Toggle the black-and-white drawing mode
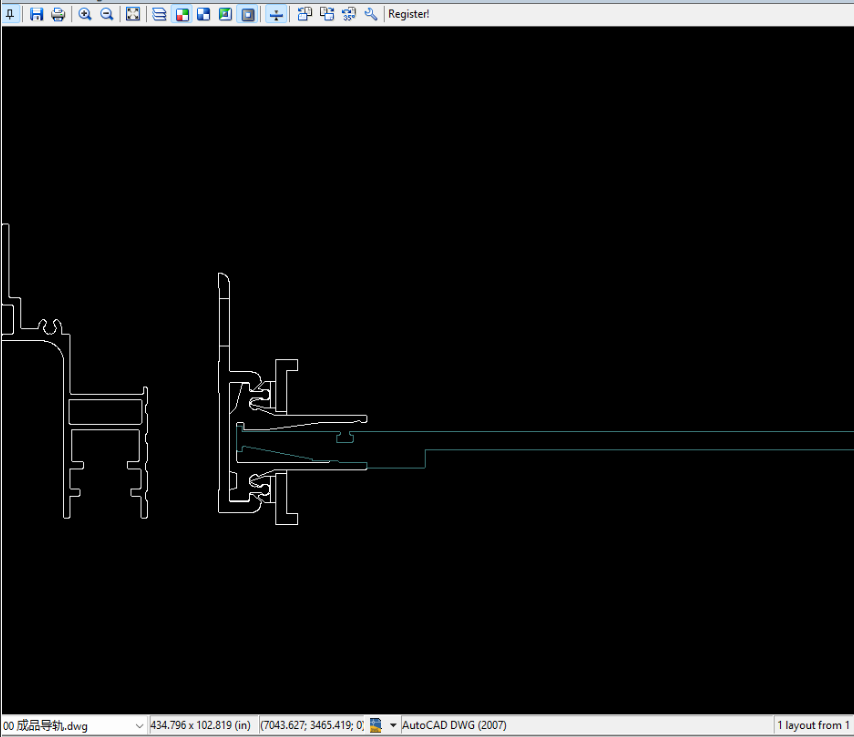The width and height of the screenshot is (854, 737). [x=203, y=14]
